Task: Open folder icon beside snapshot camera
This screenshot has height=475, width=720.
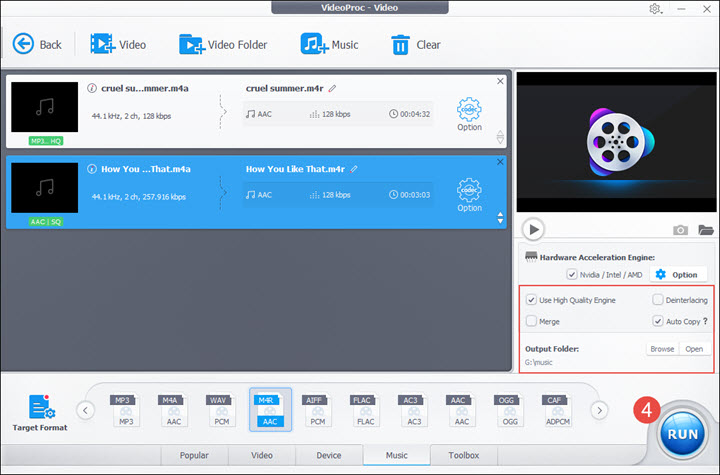Action: tap(706, 230)
